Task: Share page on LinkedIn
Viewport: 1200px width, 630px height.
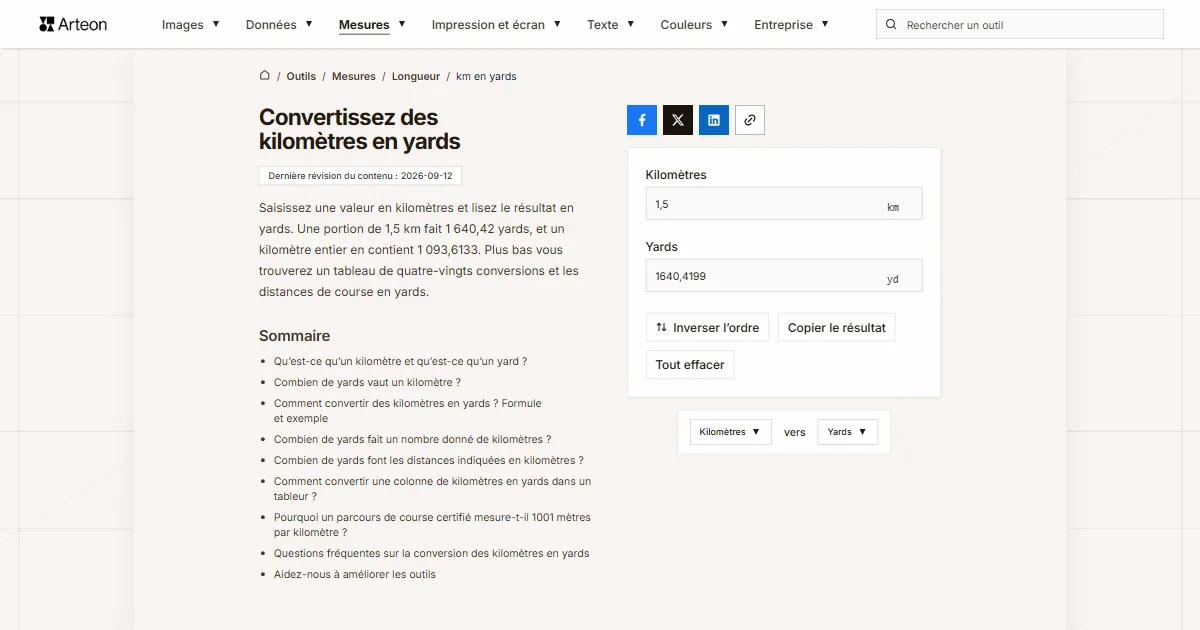Action: 714,120
